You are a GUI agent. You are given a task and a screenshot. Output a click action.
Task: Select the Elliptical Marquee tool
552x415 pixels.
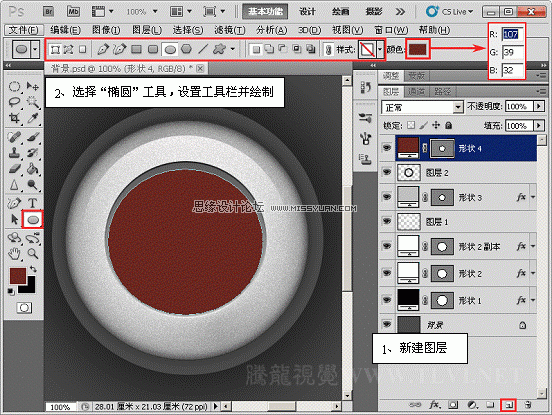(14, 87)
